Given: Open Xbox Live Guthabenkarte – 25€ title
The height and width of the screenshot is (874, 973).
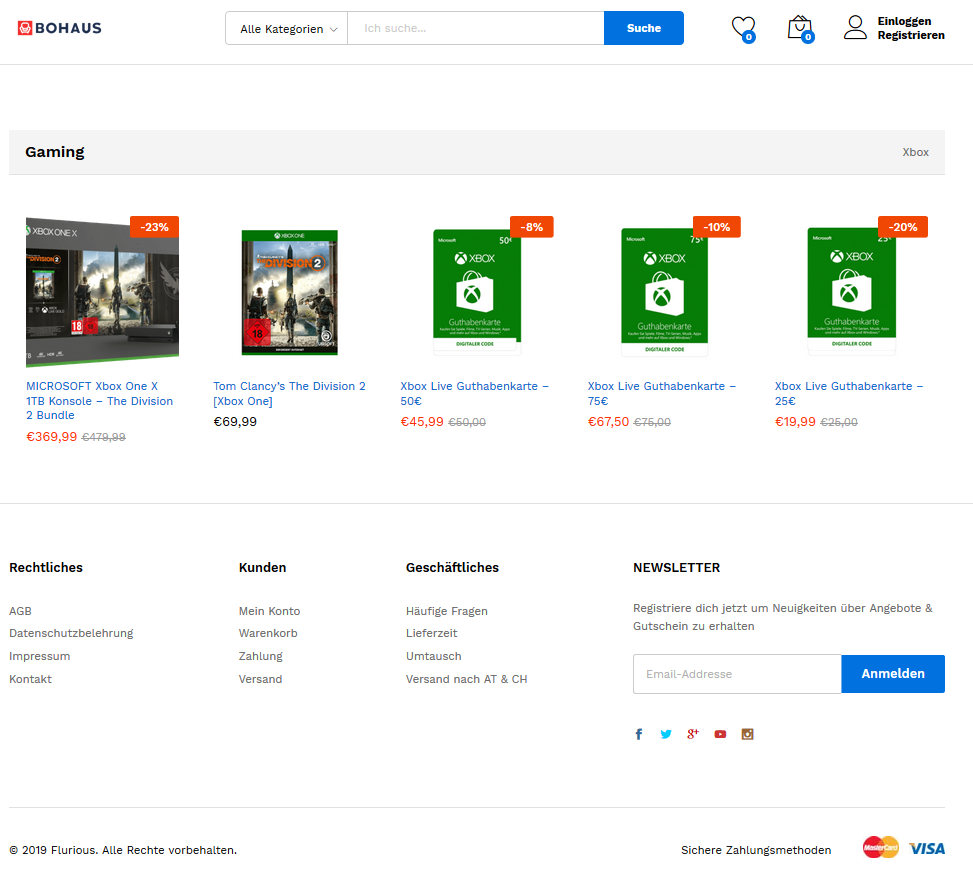Looking at the screenshot, I should click(x=849, y=394).
